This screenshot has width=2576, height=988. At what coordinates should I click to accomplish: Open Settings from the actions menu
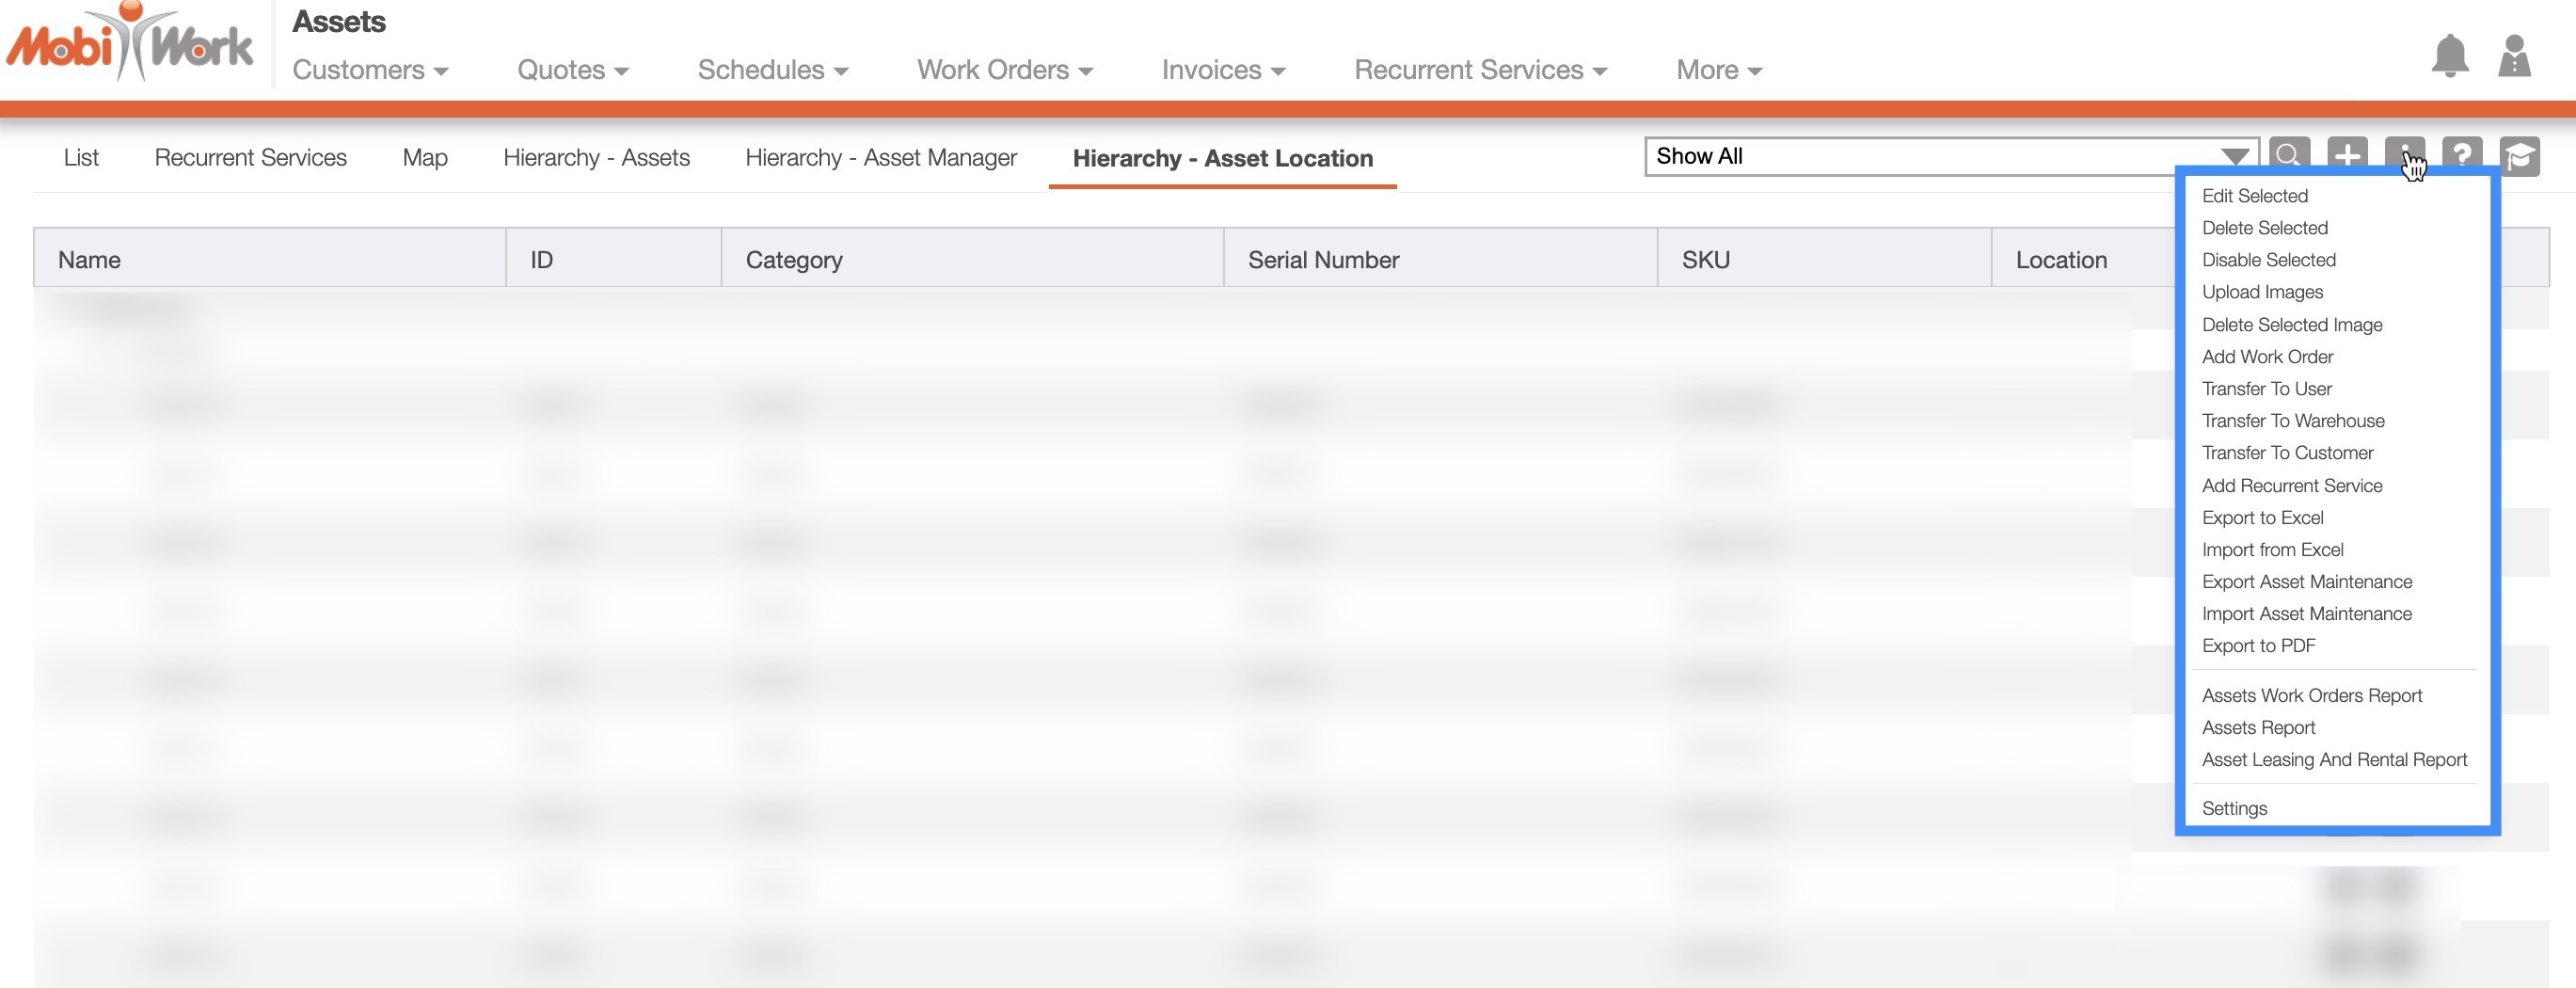click(x=2234, y=809)
